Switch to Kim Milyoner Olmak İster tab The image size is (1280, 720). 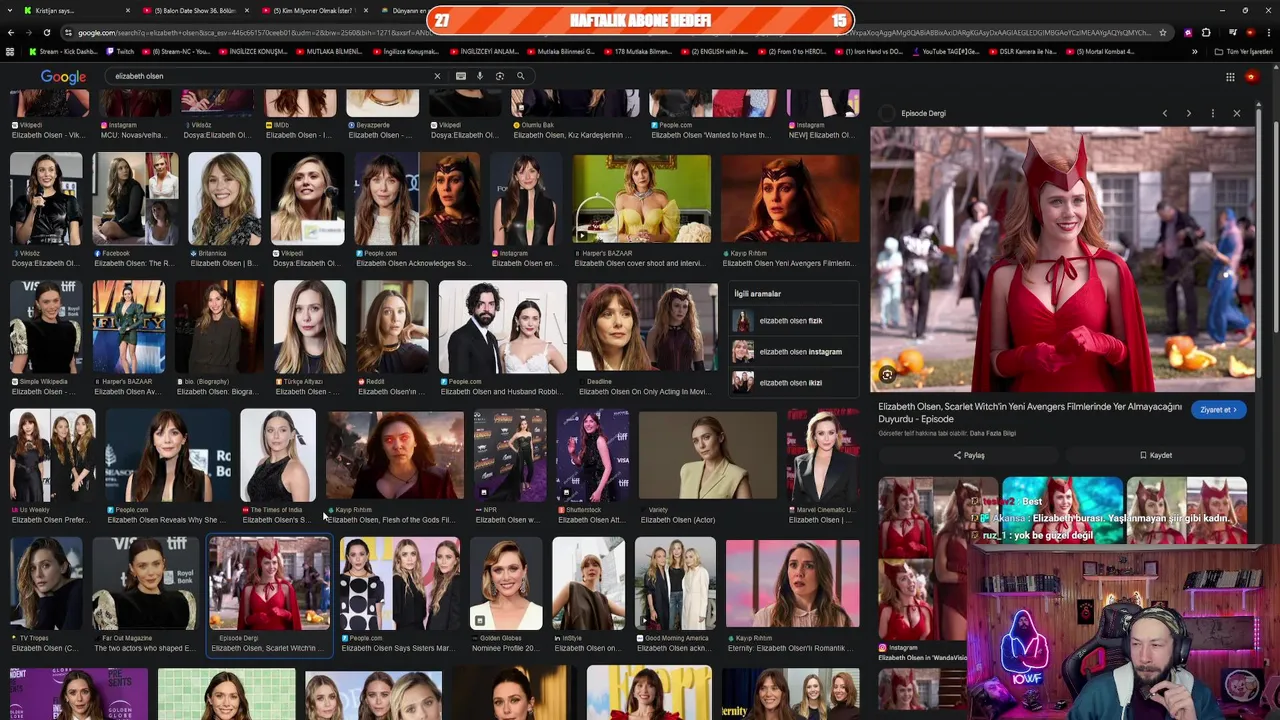coord(313,10)
